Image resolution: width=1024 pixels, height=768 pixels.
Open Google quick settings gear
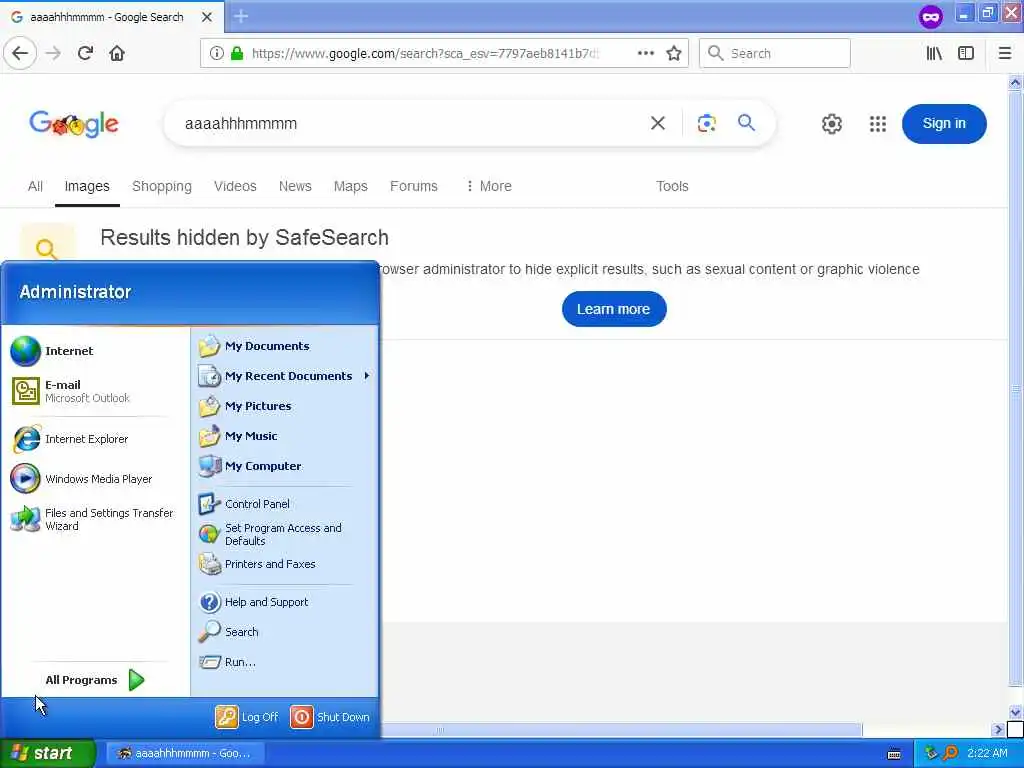tap(831, 123)
